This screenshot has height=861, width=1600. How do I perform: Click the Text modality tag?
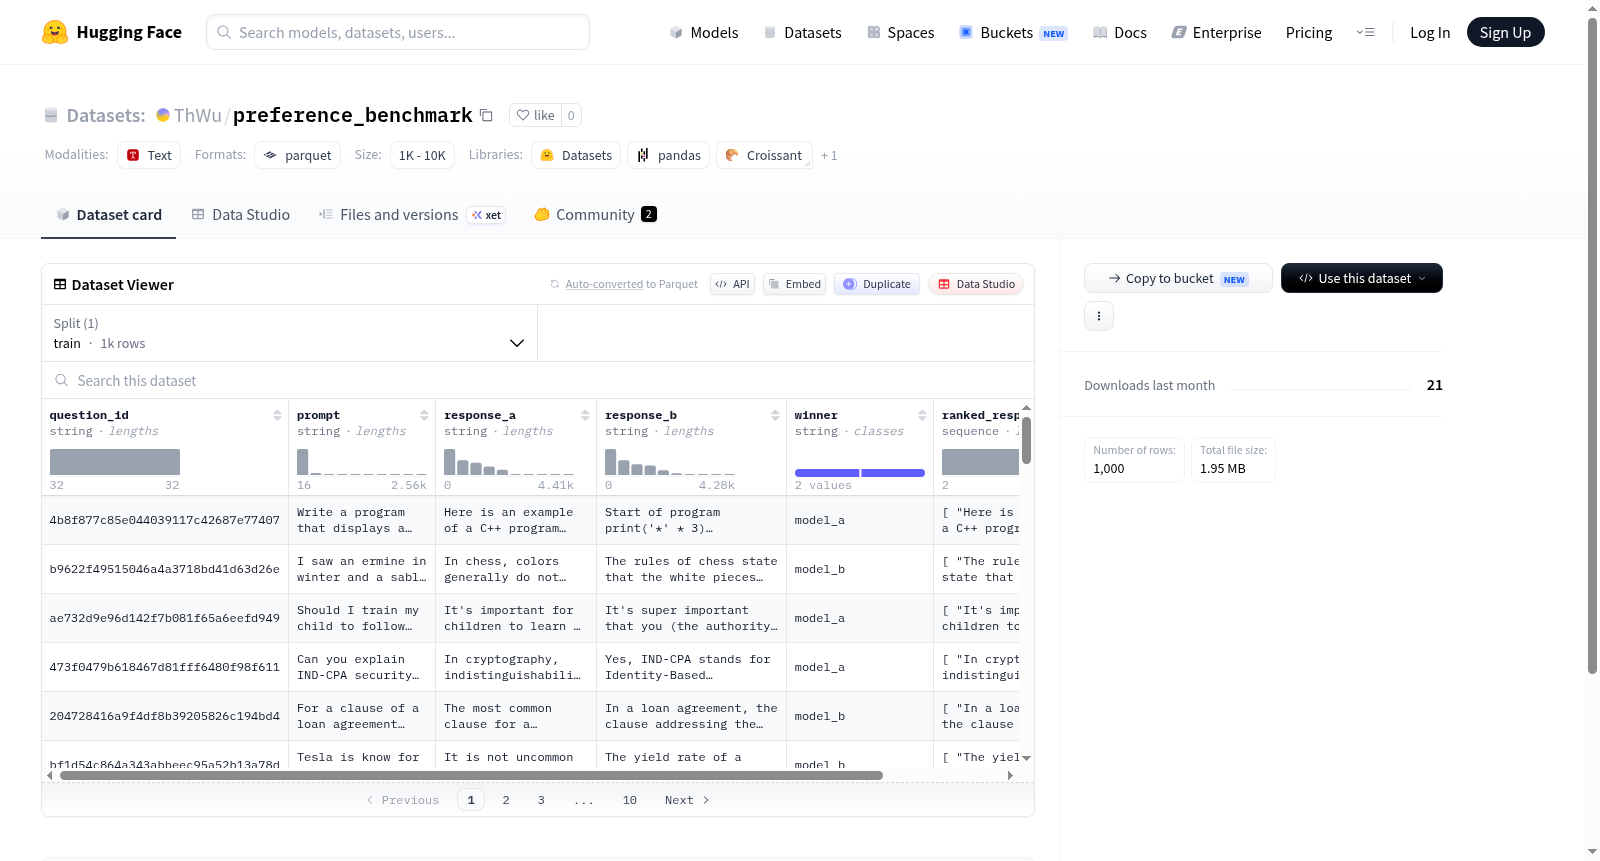click(149, 155)
